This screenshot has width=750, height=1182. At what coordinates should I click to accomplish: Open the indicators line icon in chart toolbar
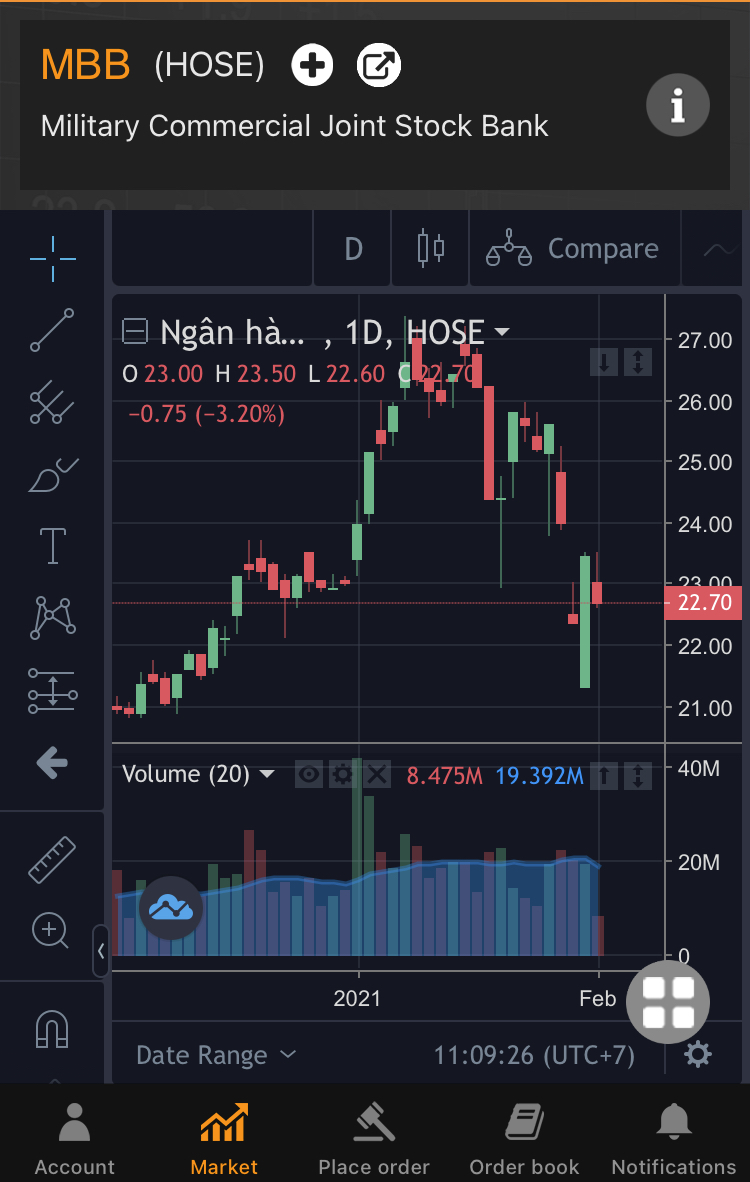718,249
